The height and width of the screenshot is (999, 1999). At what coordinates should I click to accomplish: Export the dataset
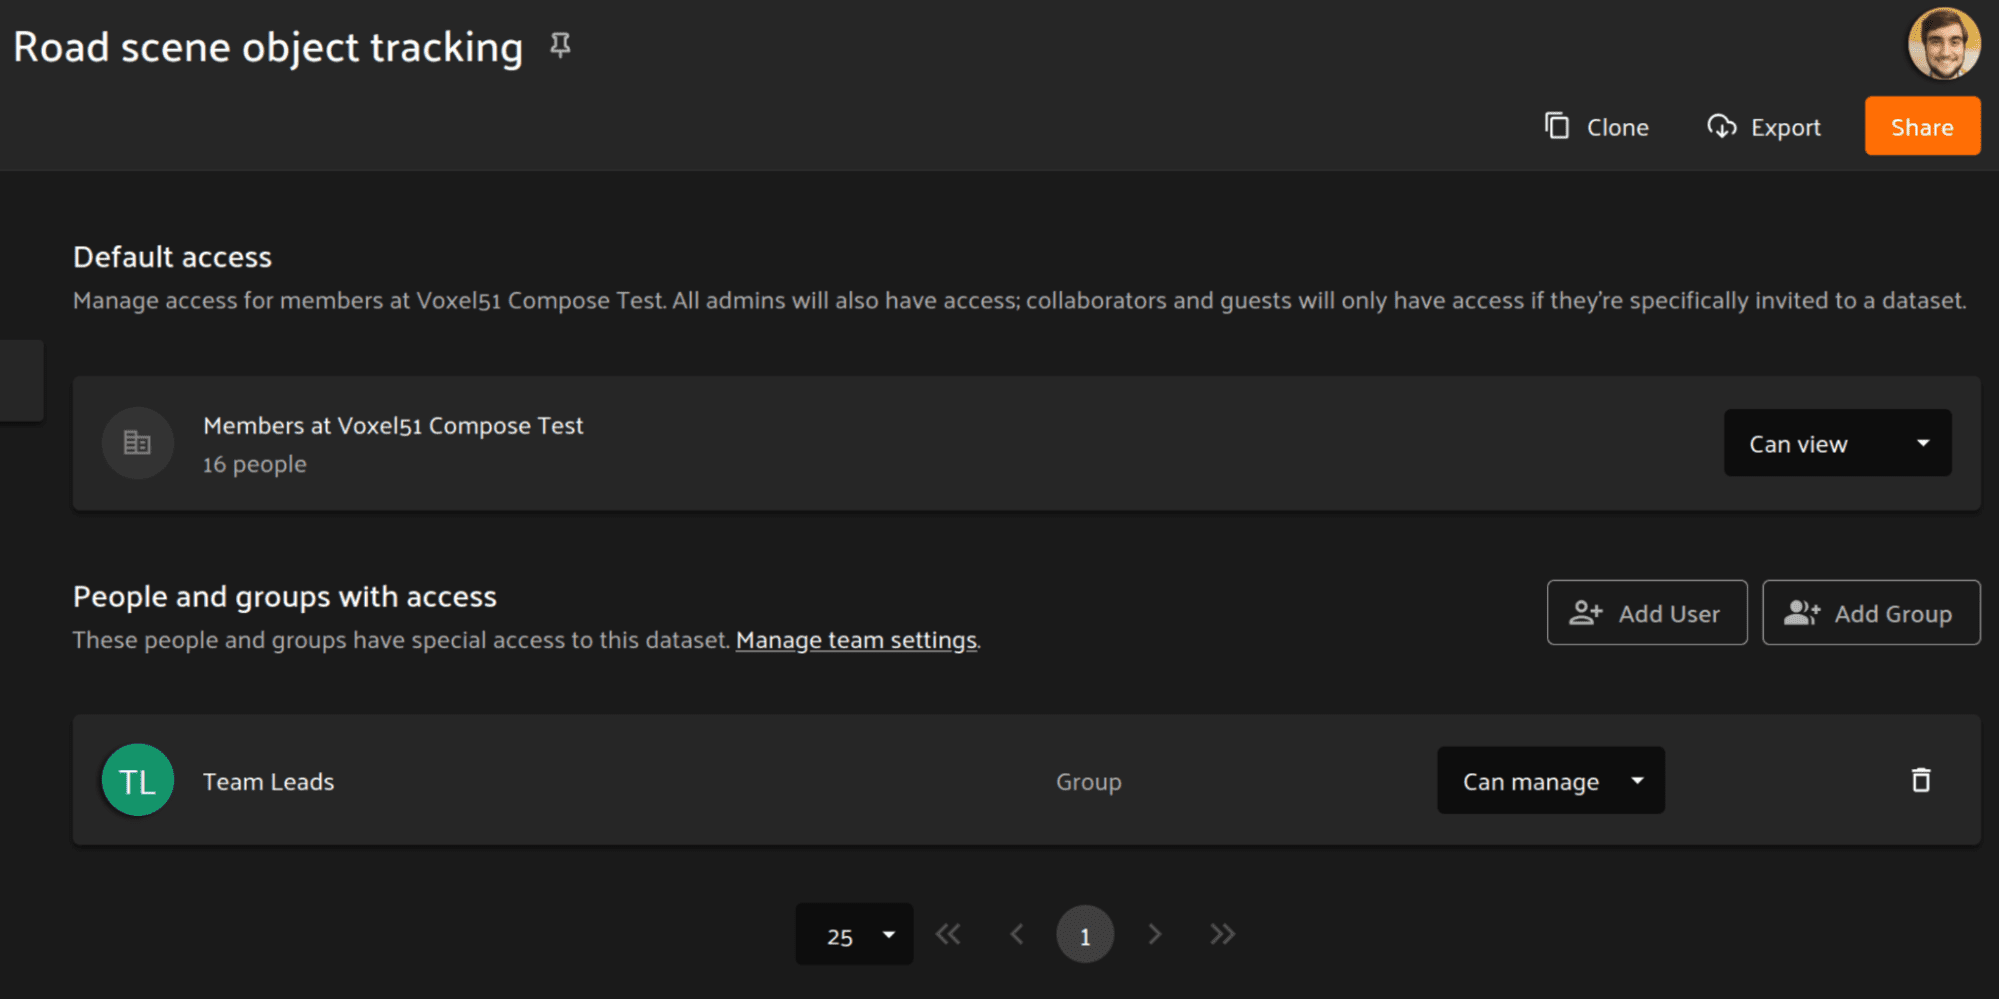click(x=1764, y=127)
